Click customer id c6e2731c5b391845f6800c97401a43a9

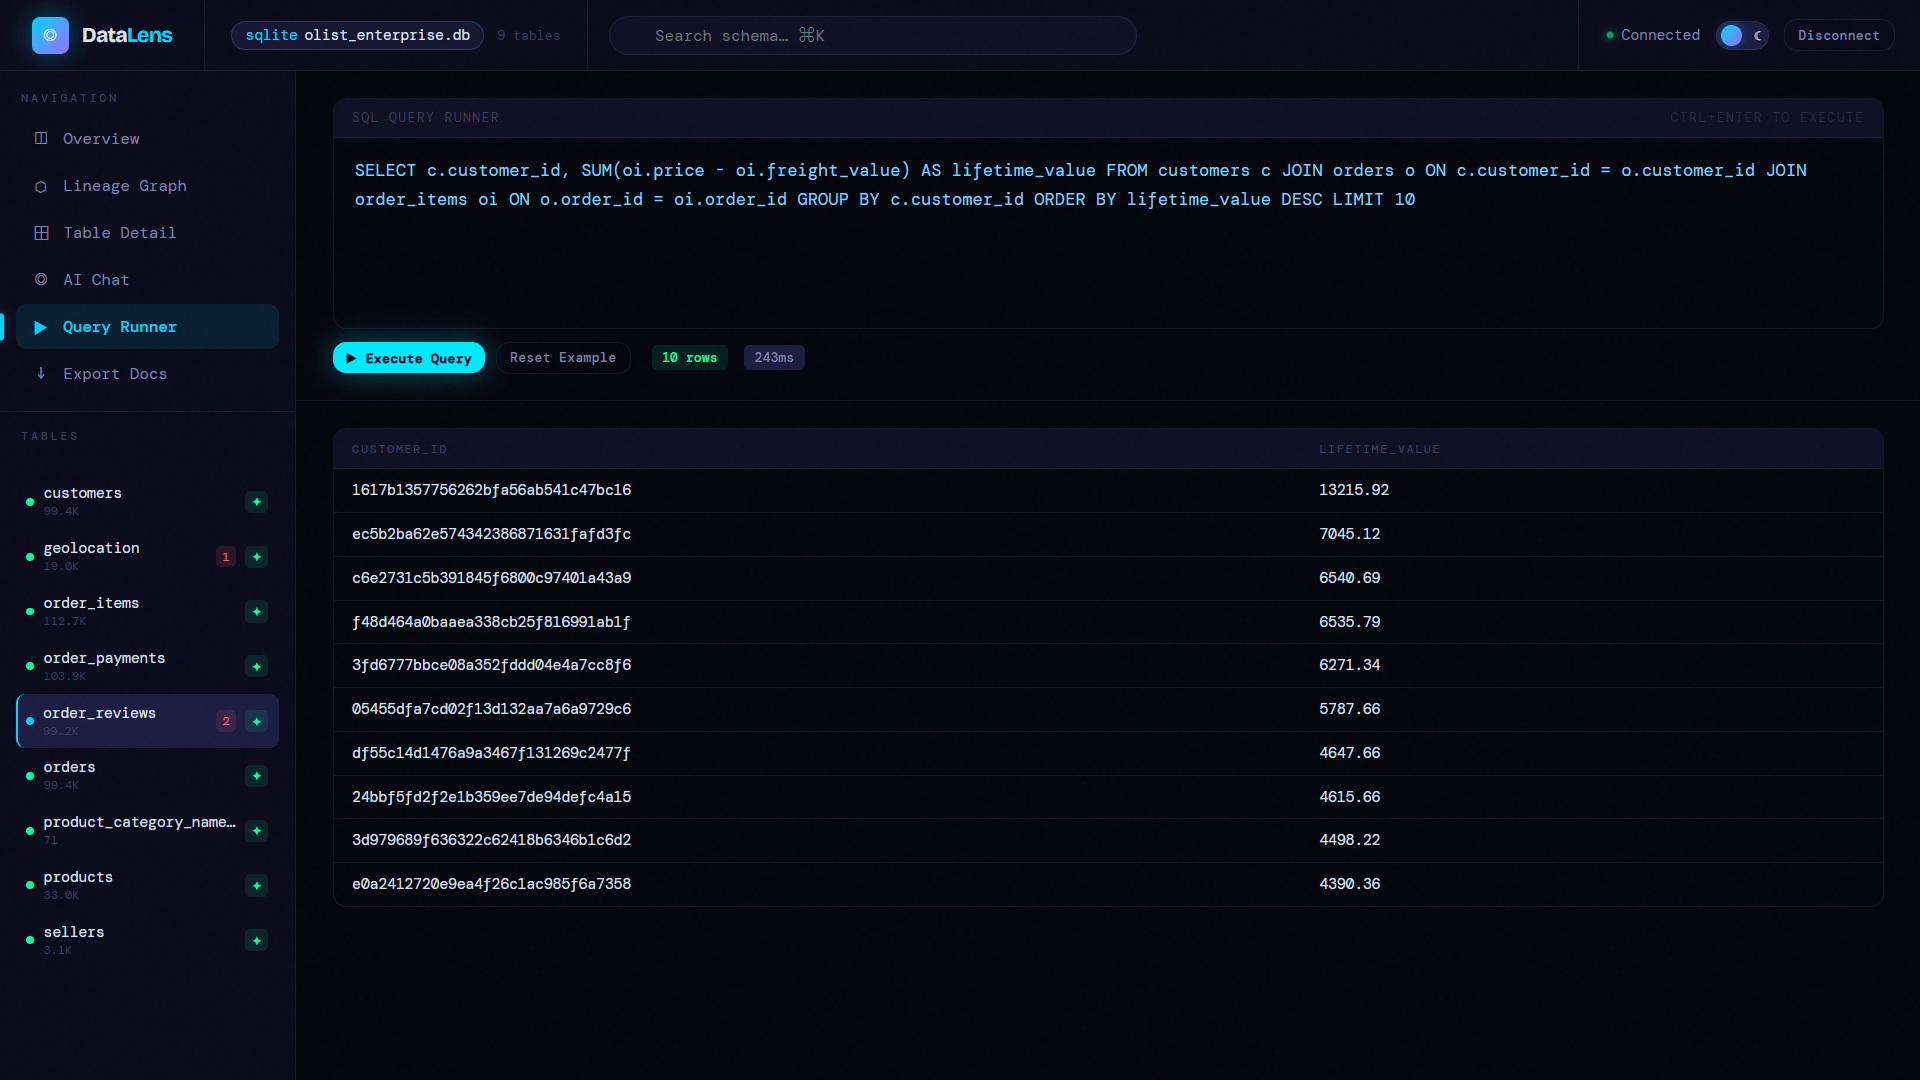[x=491, y=578]
